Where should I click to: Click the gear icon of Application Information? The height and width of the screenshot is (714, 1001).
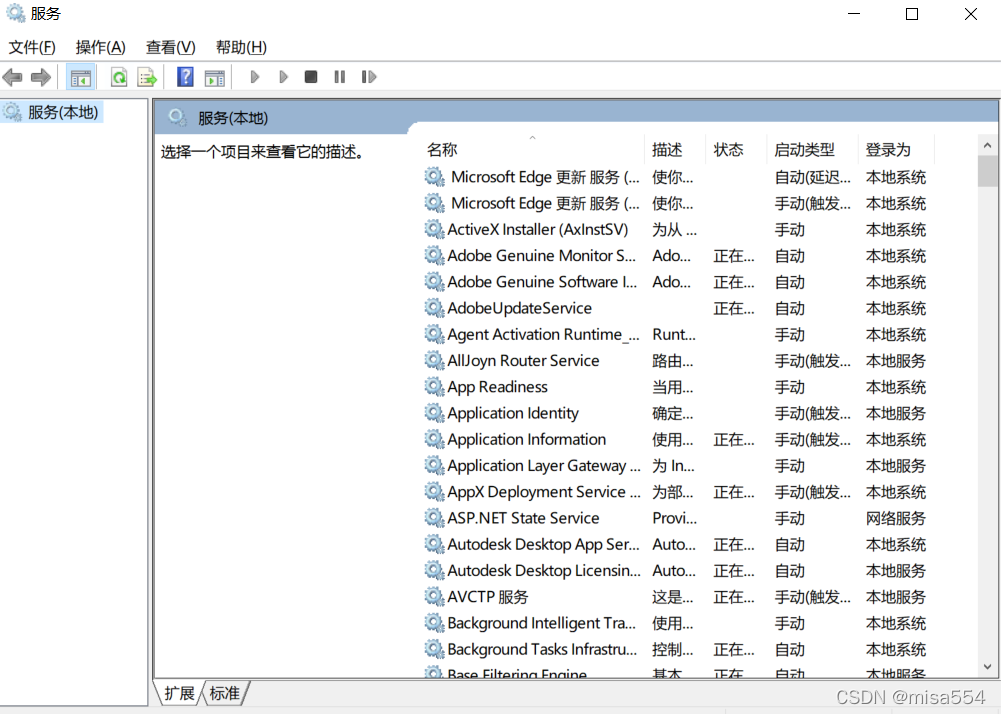[x=434, y=439]
